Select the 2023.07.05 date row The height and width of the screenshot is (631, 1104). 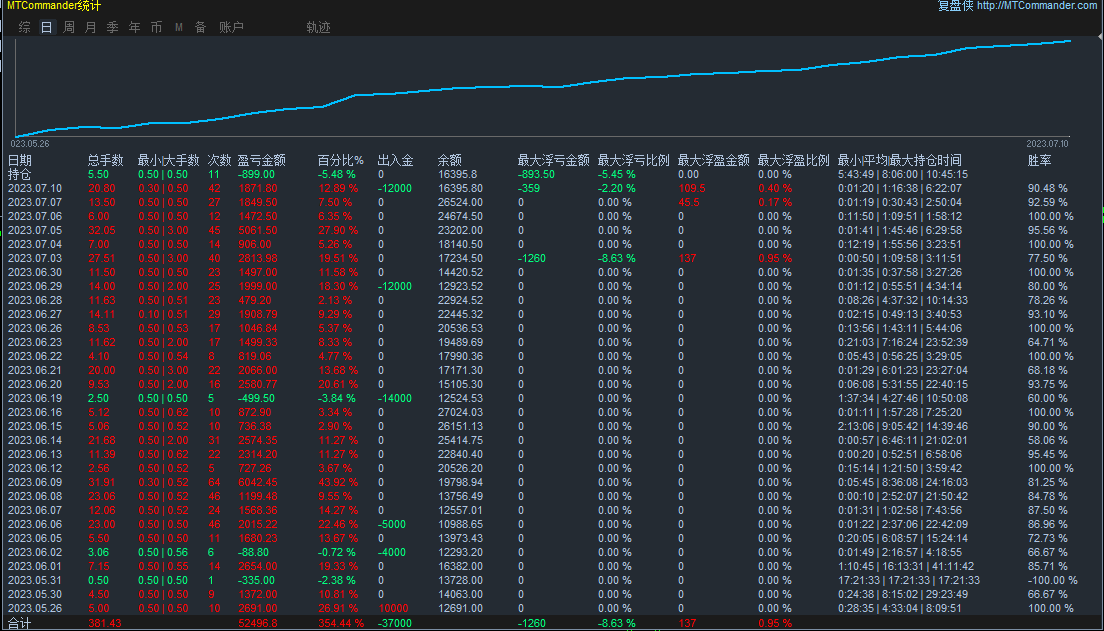click(34, 230)
